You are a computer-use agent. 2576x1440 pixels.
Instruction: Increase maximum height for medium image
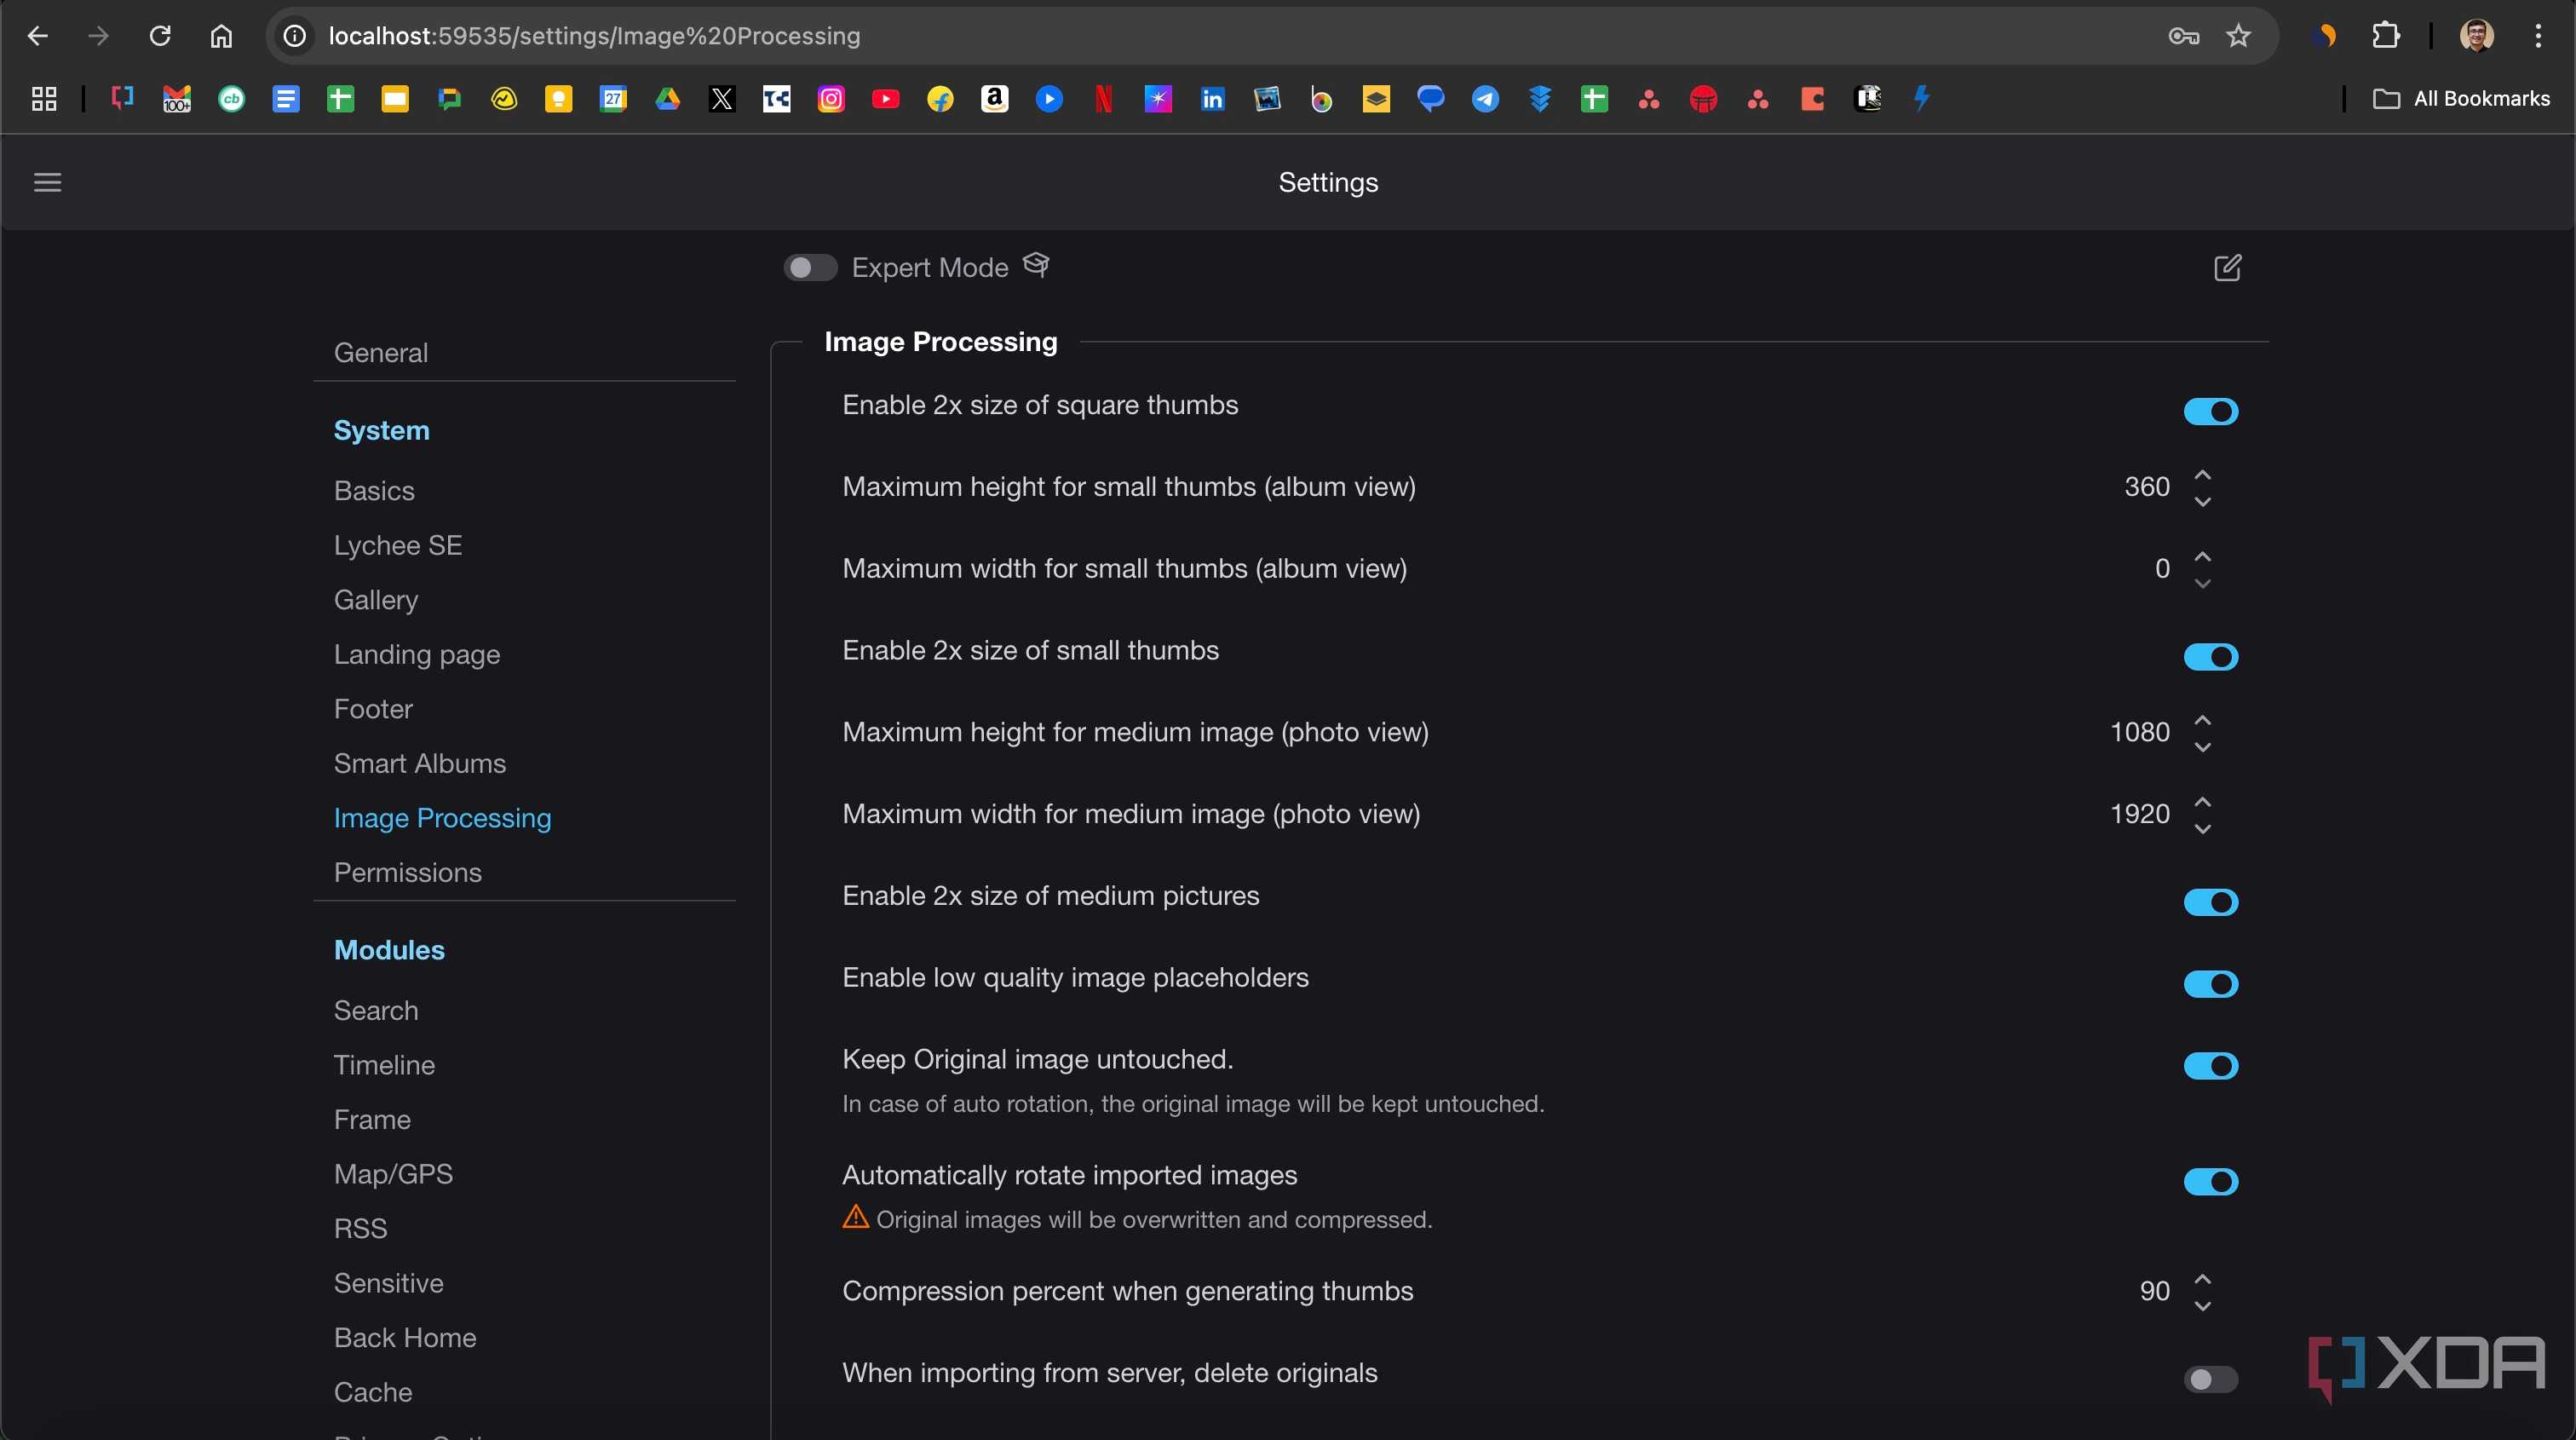[2202, 719]
